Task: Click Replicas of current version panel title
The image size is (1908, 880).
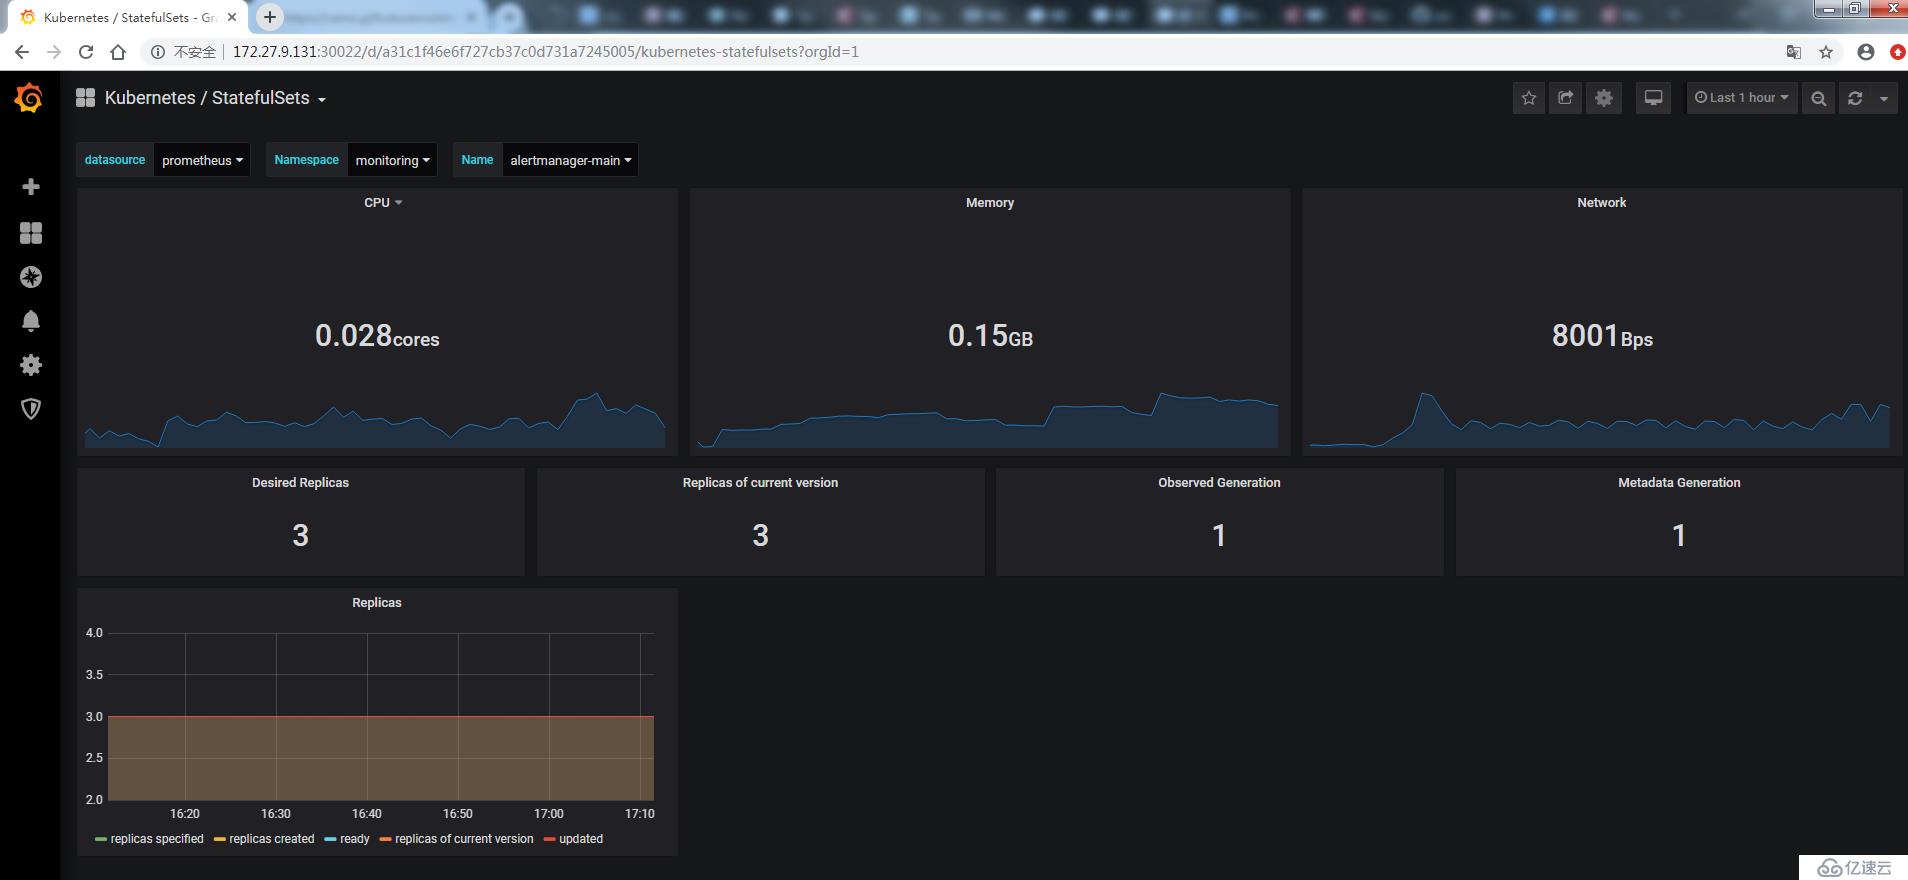Action: click(x=760, y=482)
